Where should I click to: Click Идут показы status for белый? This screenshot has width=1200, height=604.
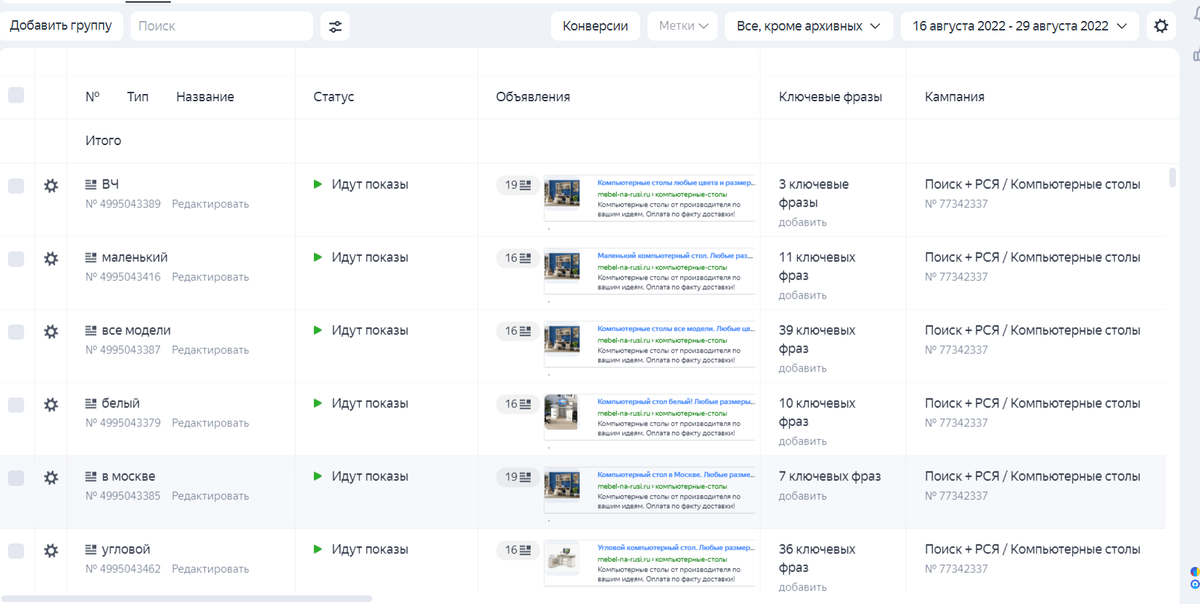point(370,403)
